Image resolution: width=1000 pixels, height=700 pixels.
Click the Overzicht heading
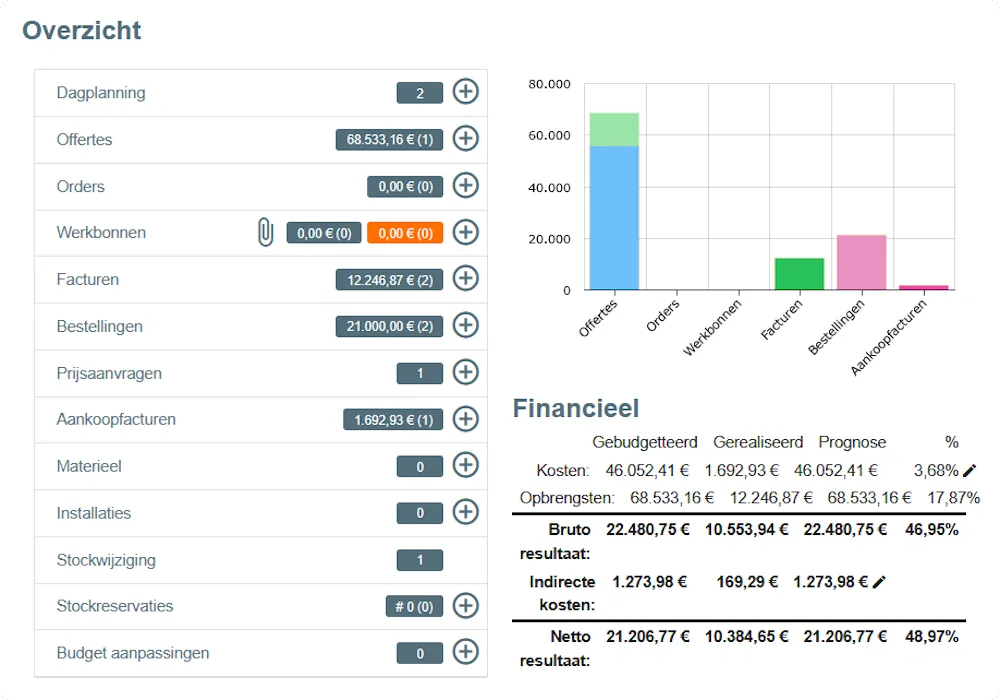pyautogui.click(x=82, y=30)
